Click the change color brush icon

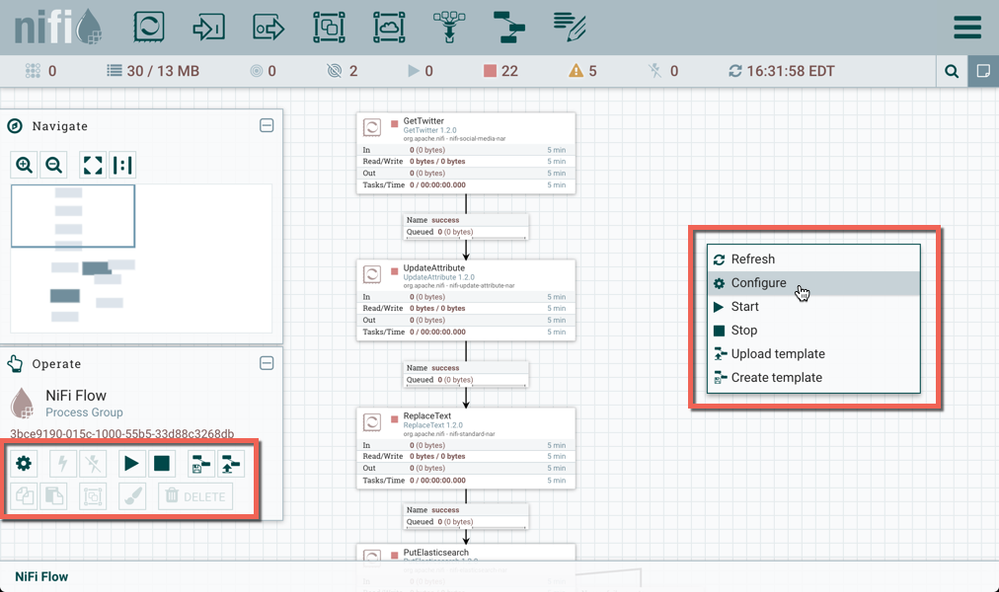133,496
